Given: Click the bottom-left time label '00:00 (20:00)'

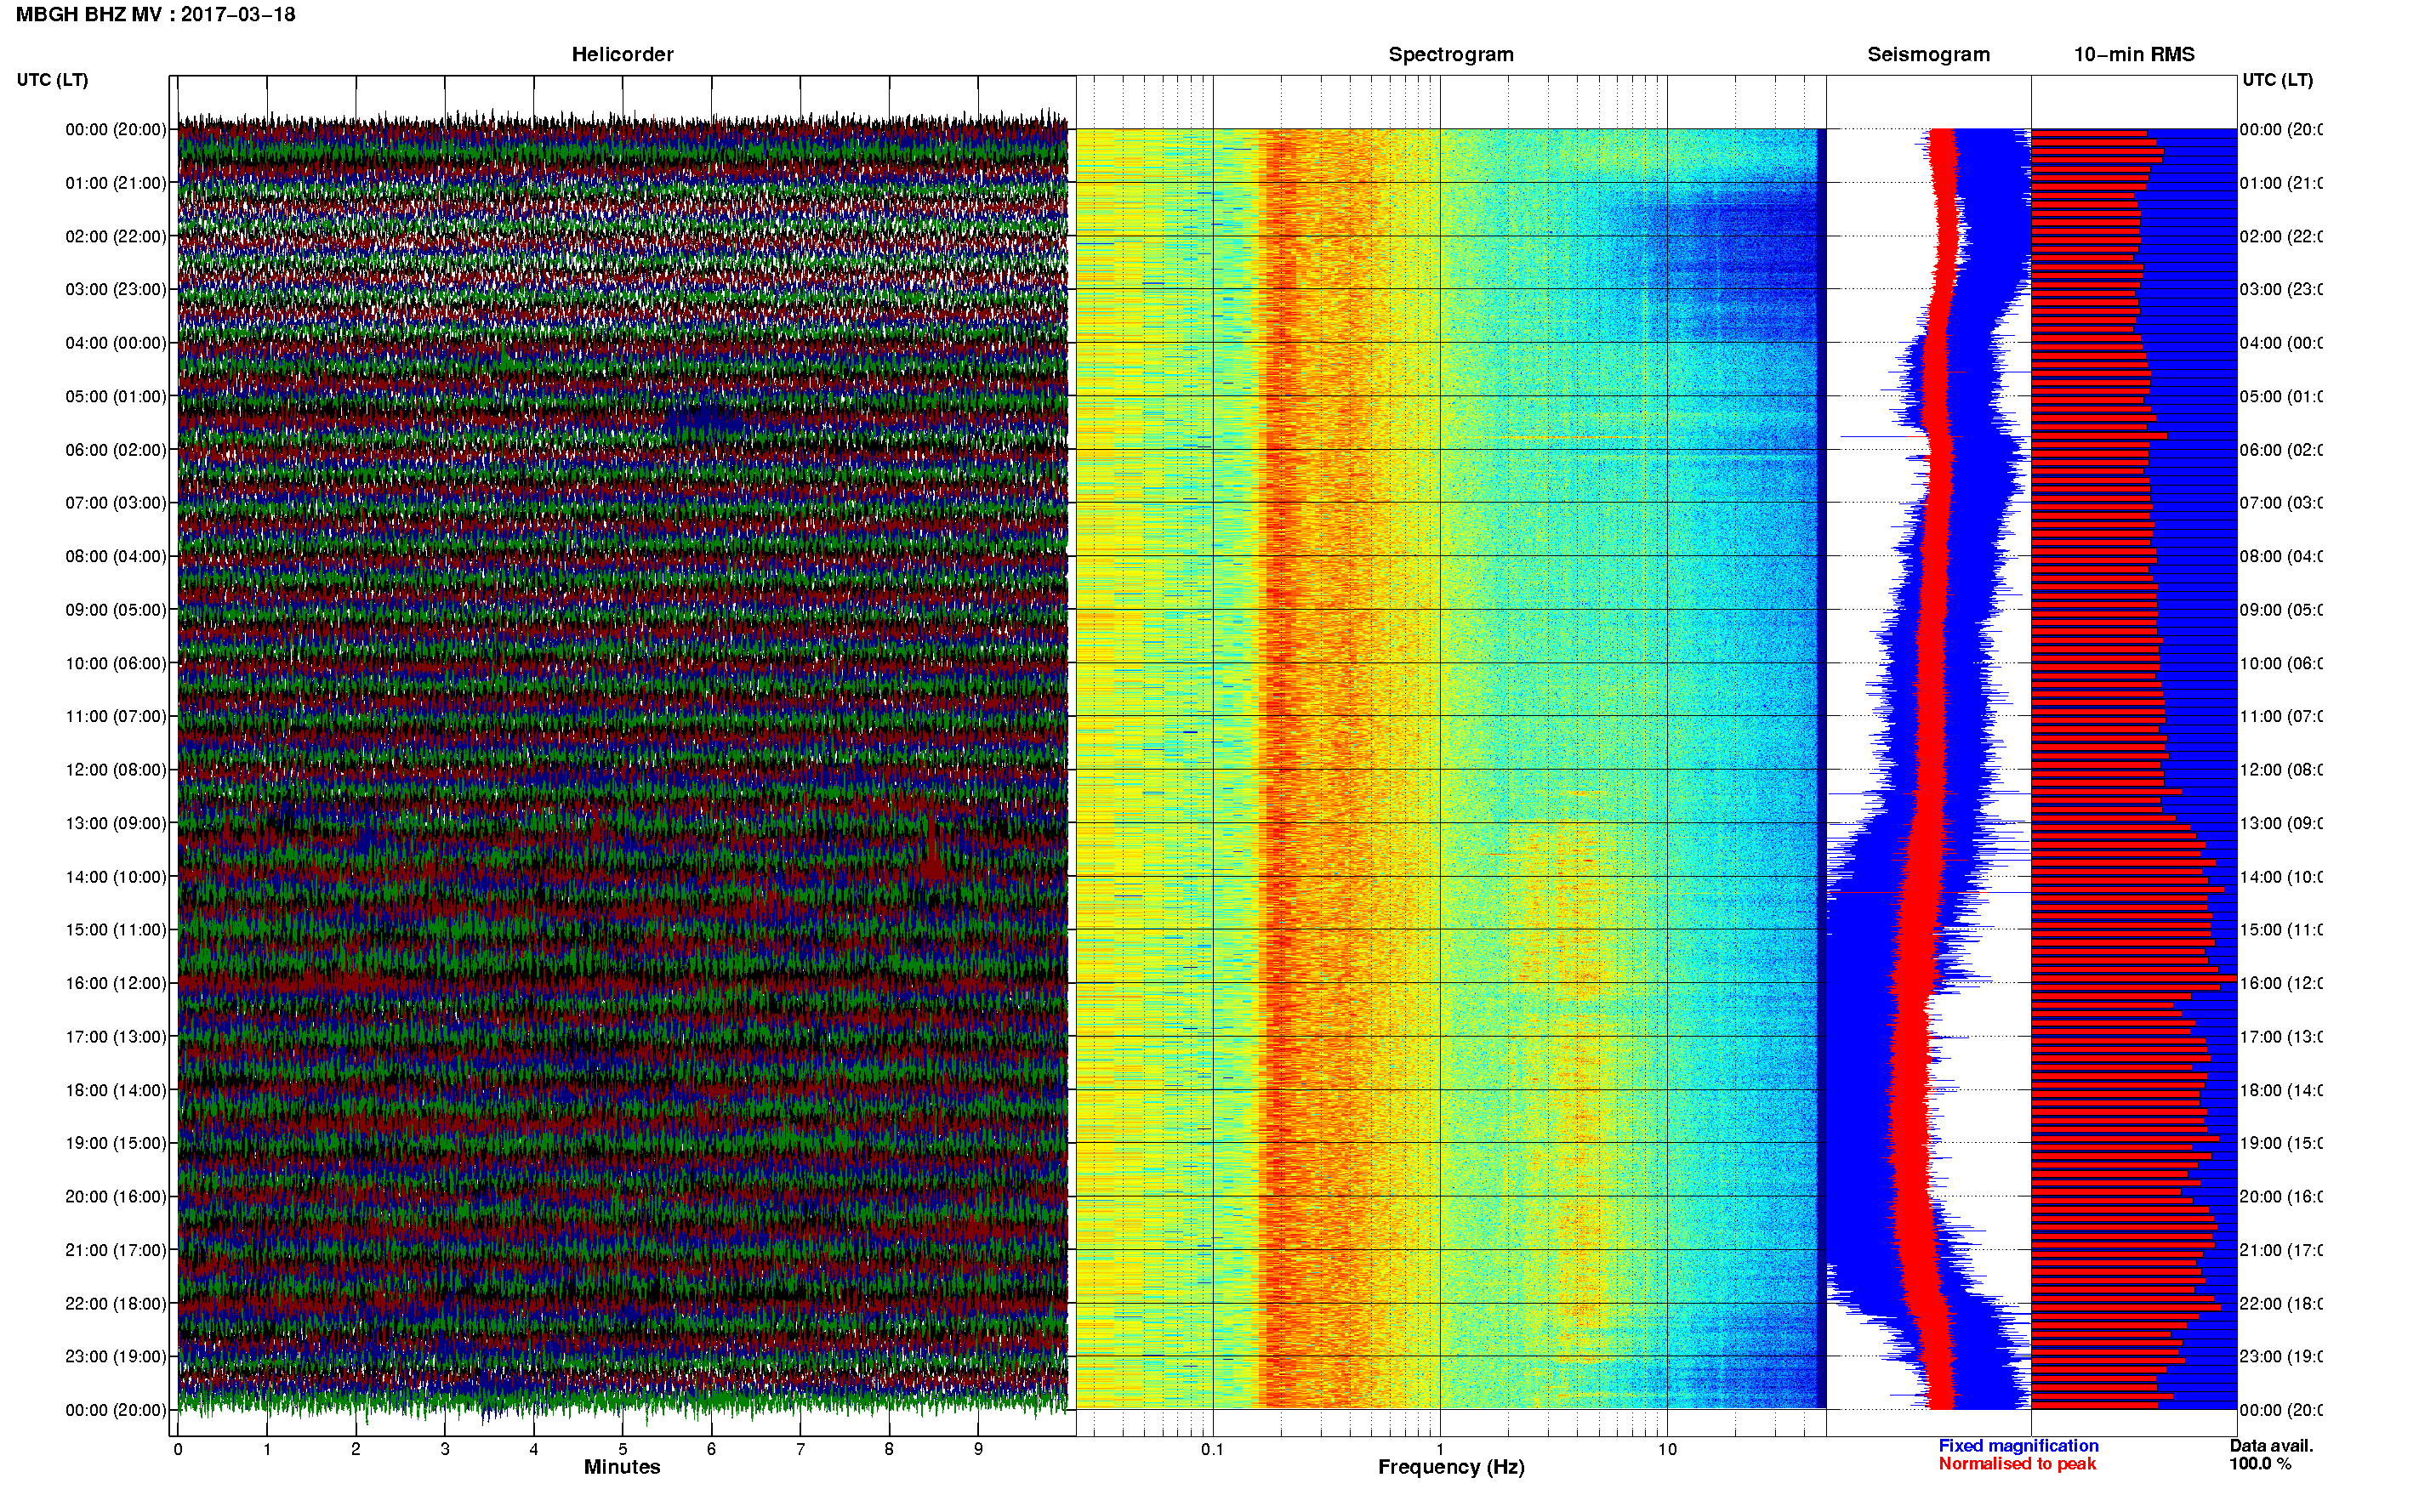Looking at the screenshot, I should tap(116, 1410).
